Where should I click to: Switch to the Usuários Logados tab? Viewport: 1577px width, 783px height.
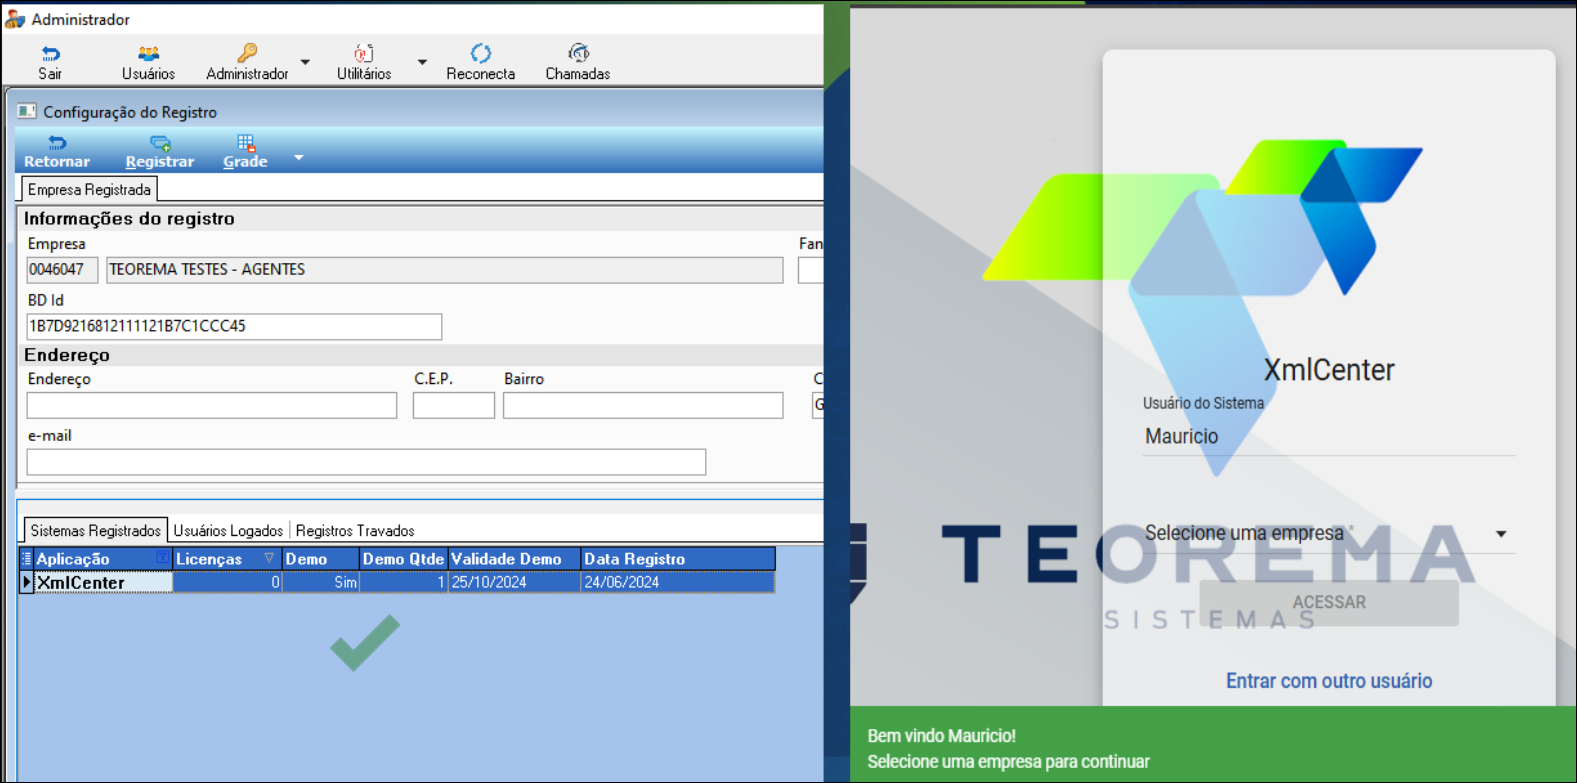click(228, 531)
